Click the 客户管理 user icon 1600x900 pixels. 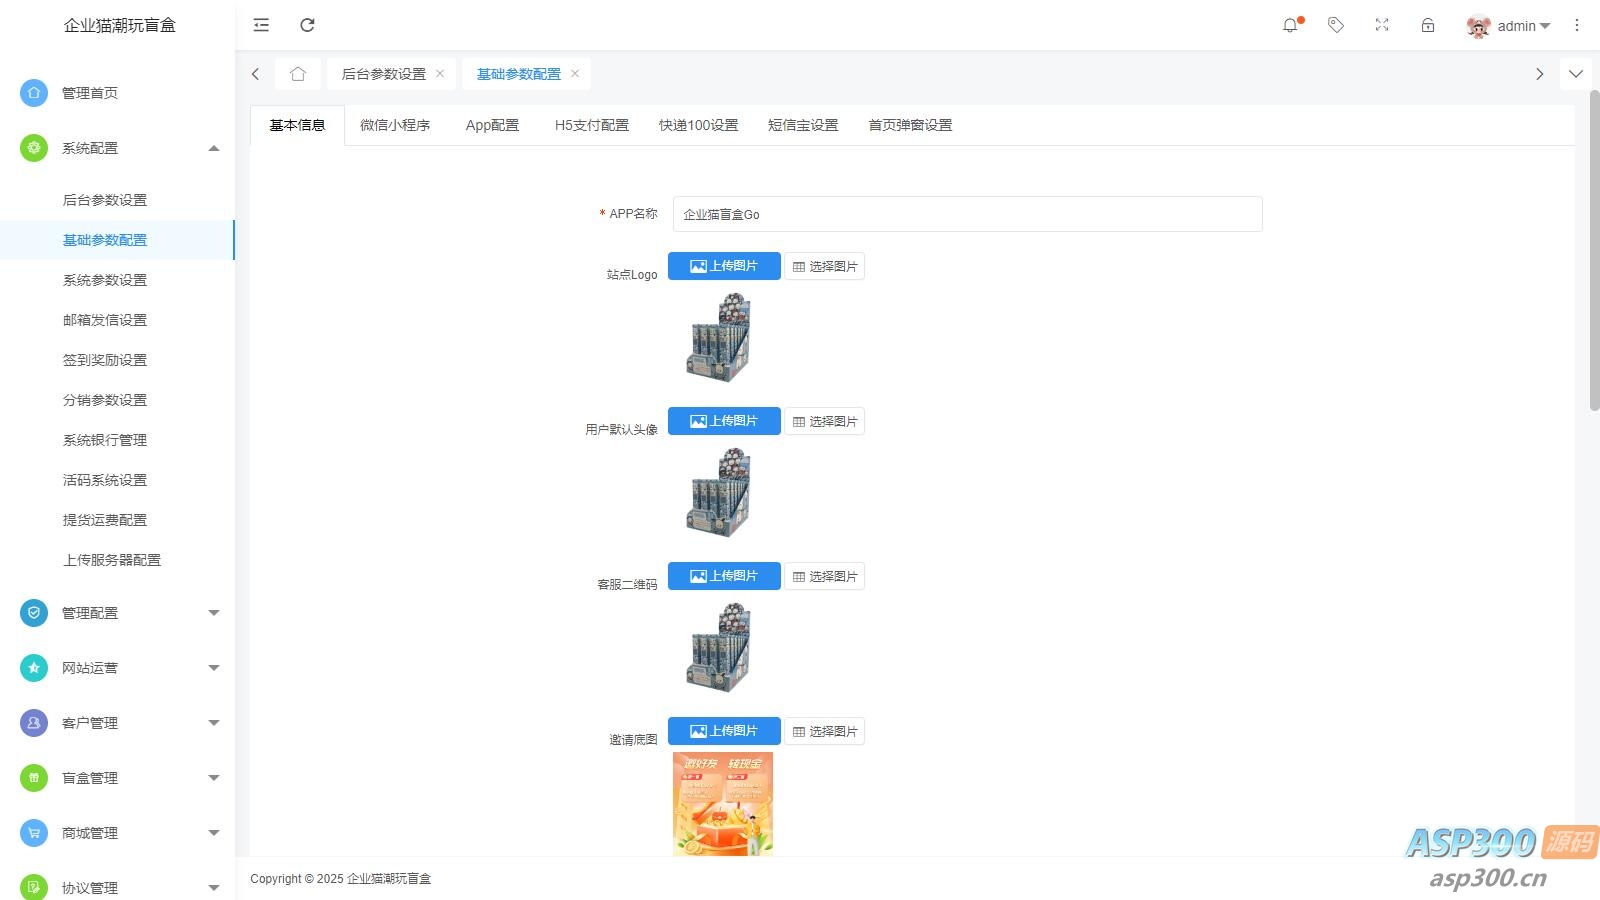click(33, 722)
